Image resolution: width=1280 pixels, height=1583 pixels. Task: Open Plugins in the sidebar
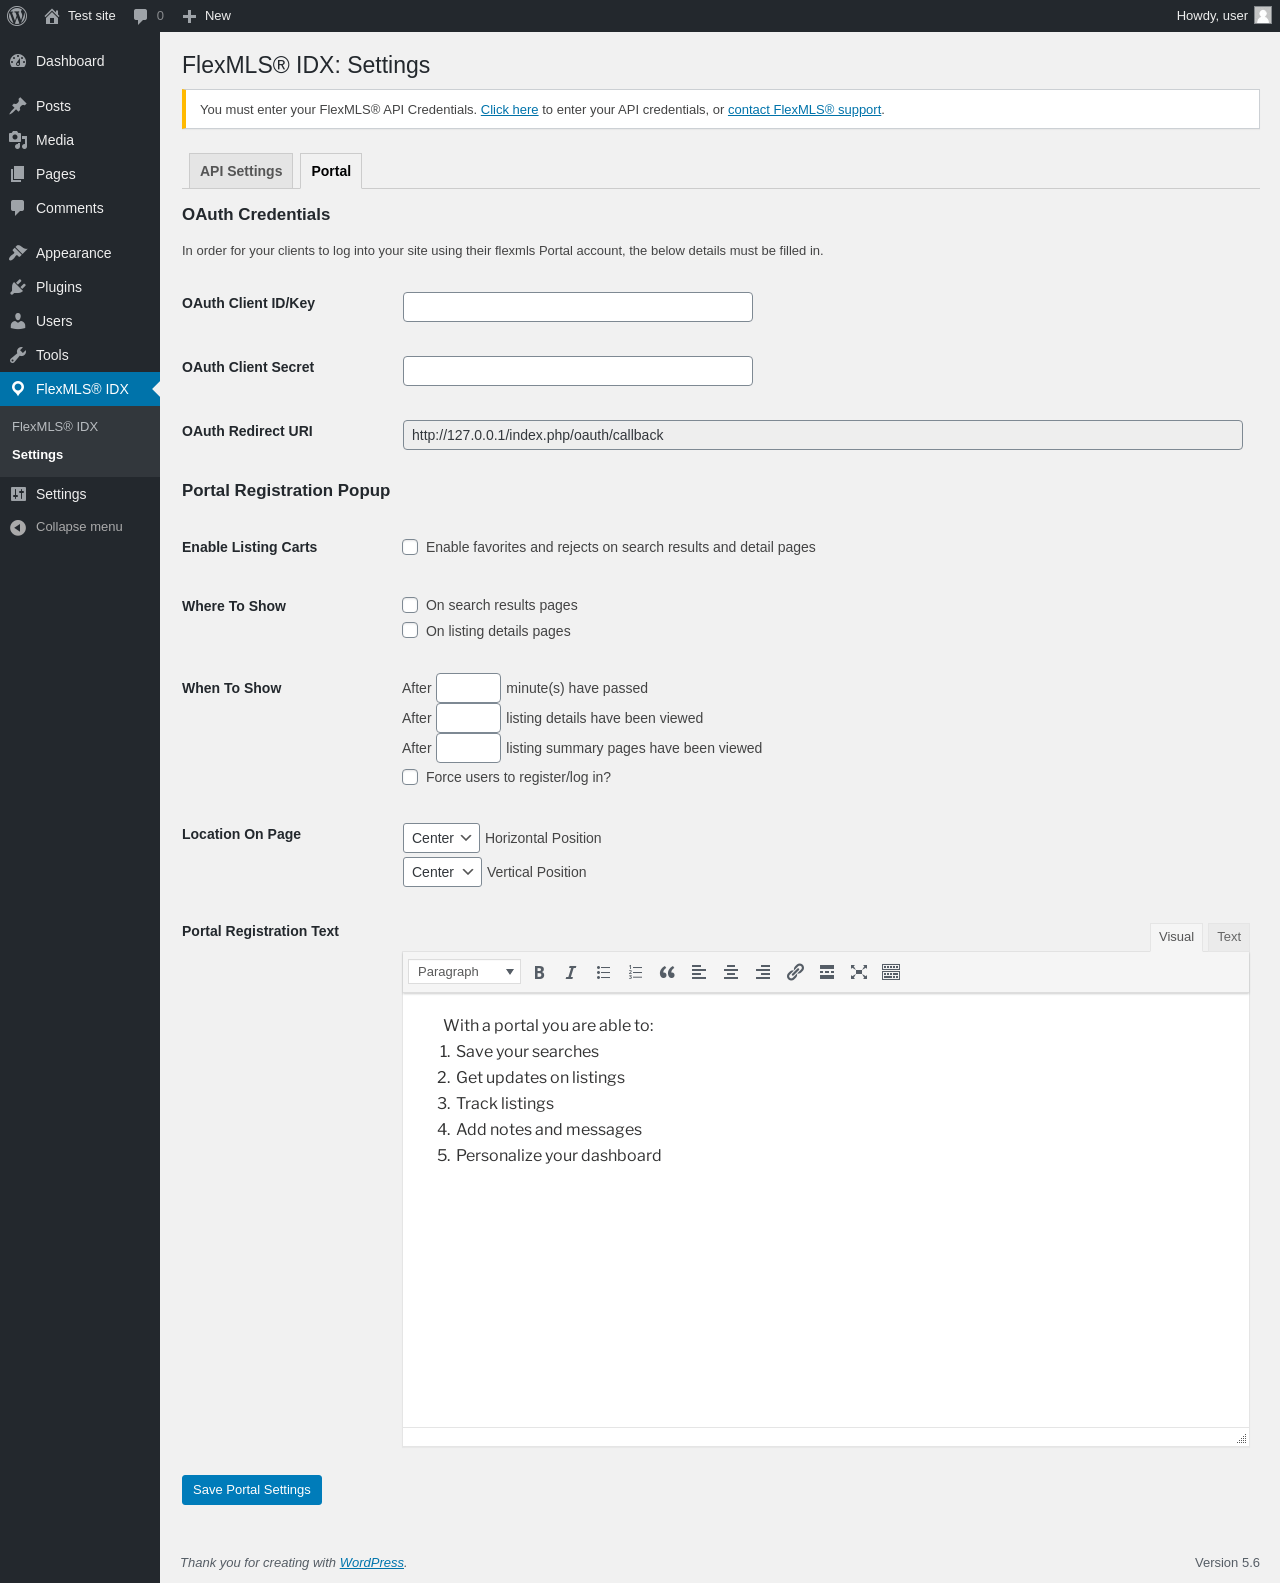[80, 287]
